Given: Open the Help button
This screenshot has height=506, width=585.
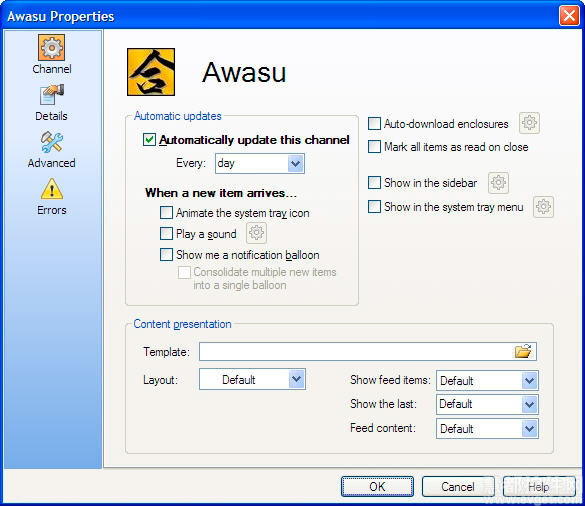Looking at the screenshot, I should (x=538, y=486).
